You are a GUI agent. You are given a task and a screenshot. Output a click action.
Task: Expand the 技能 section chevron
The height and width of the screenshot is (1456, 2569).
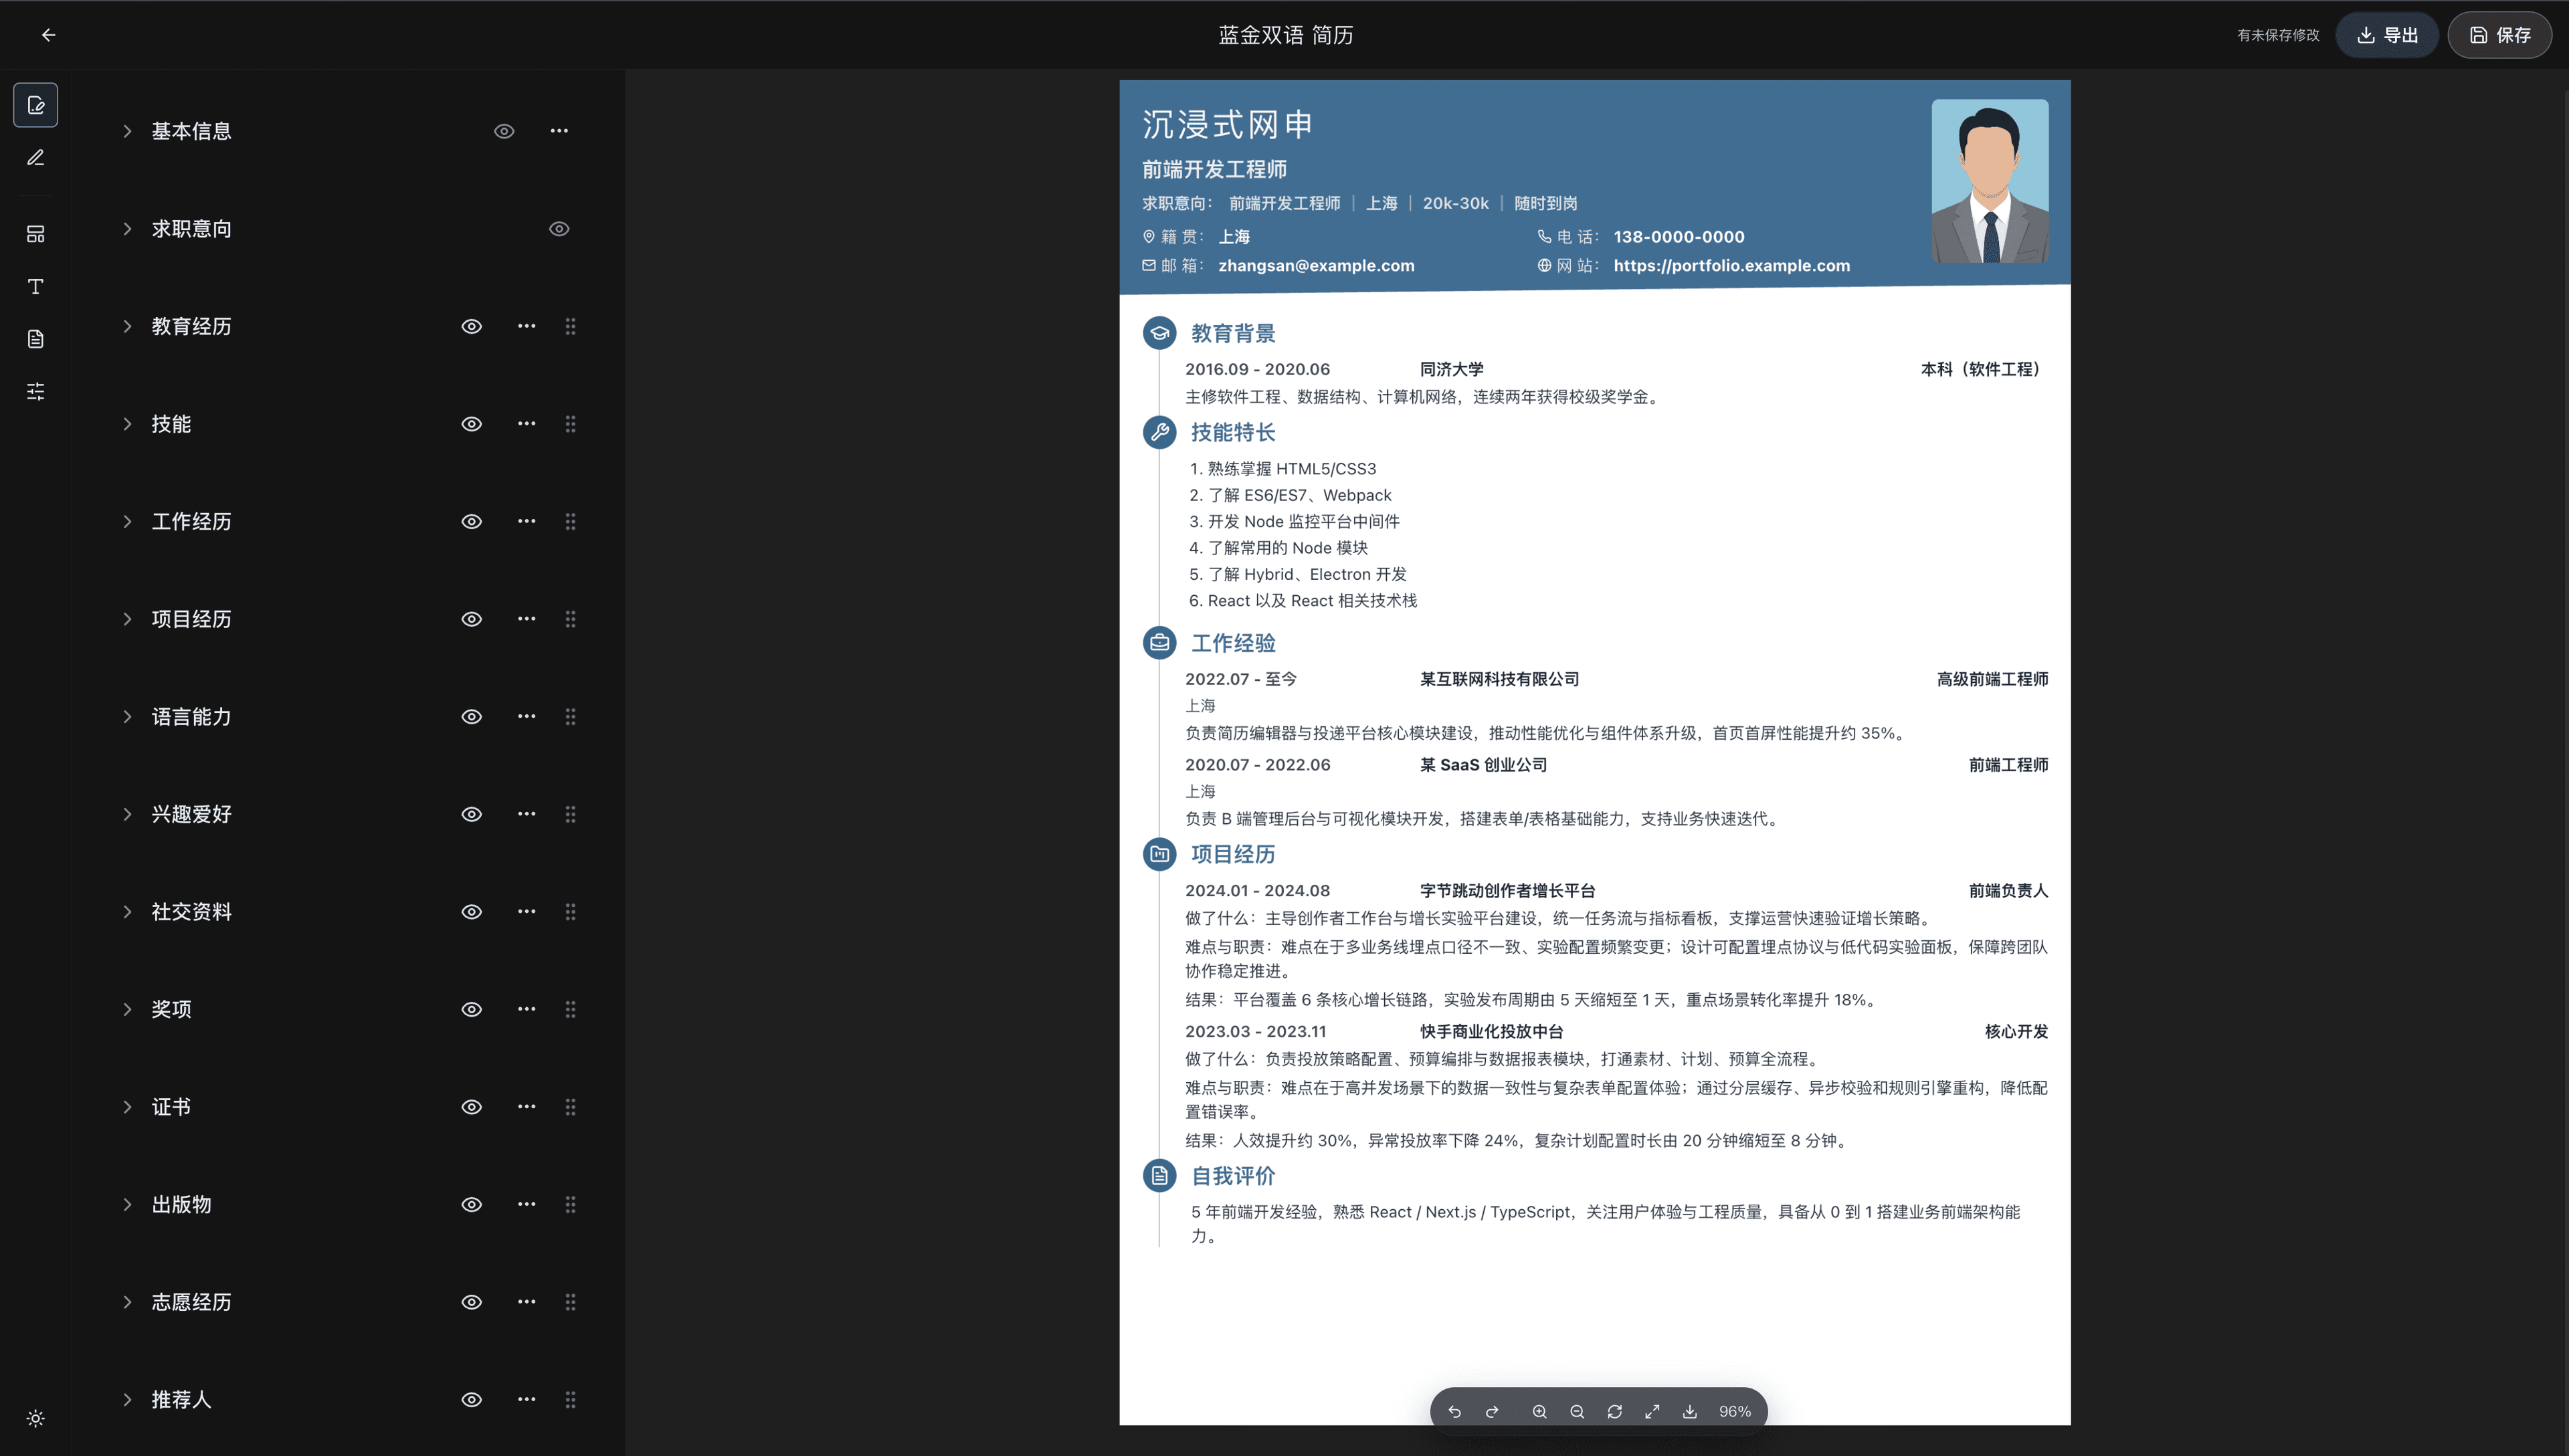coord(127,424)
